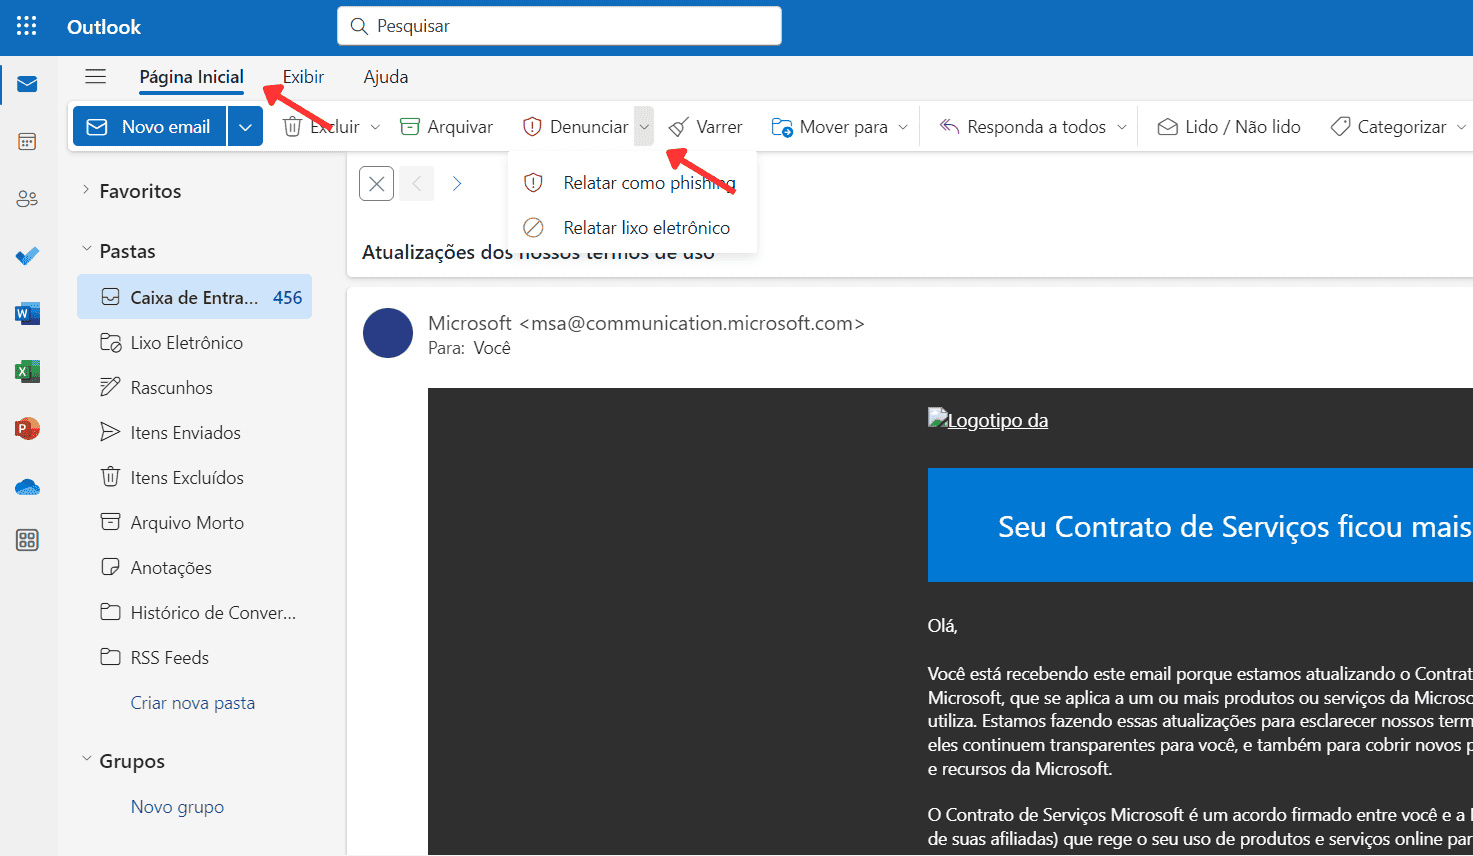Choose Relatar como phishing menu item
Image resolution: width=1473 pixels, height=856 pixels.
tap(632, 183)
